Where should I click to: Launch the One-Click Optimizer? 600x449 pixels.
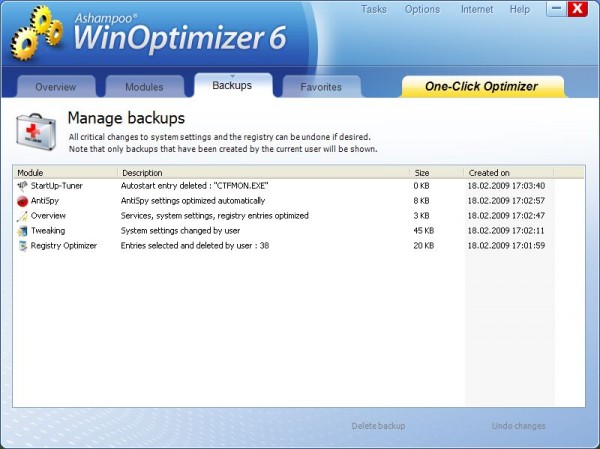481,87
